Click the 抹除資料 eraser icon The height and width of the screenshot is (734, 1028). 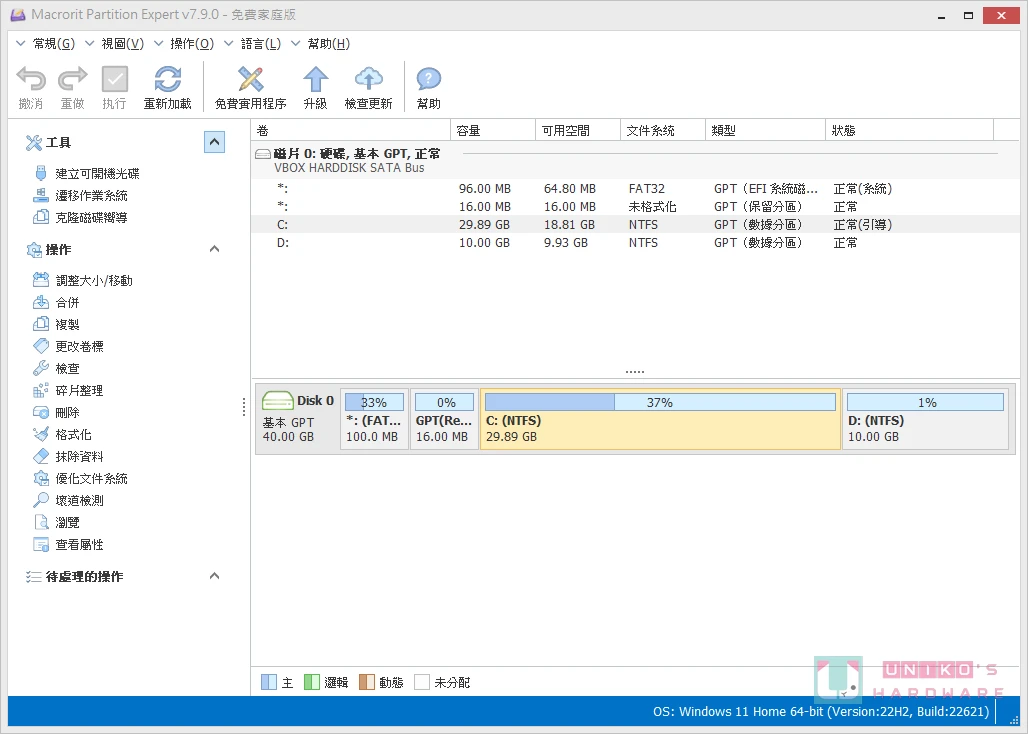point(41,456)
